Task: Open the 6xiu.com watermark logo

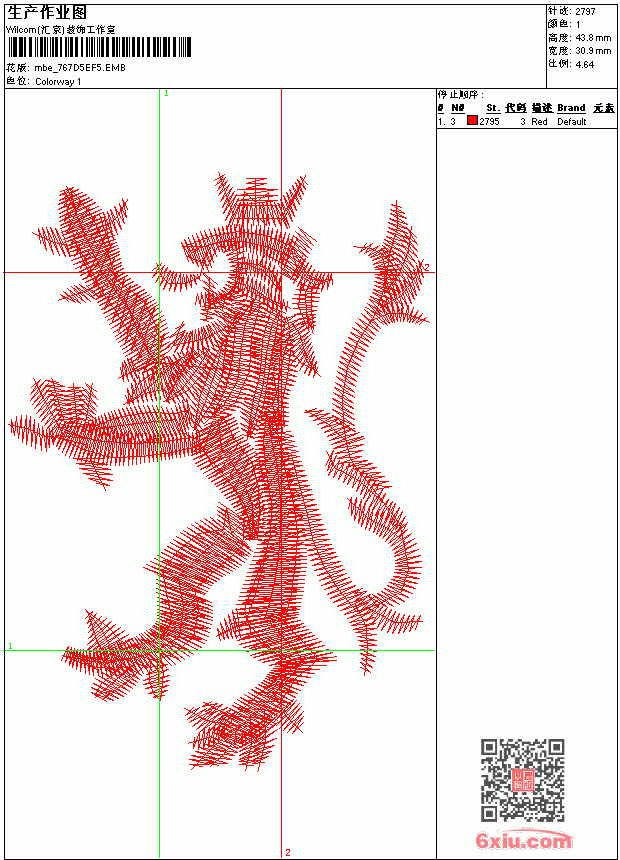Action: (x=524, y=840)
